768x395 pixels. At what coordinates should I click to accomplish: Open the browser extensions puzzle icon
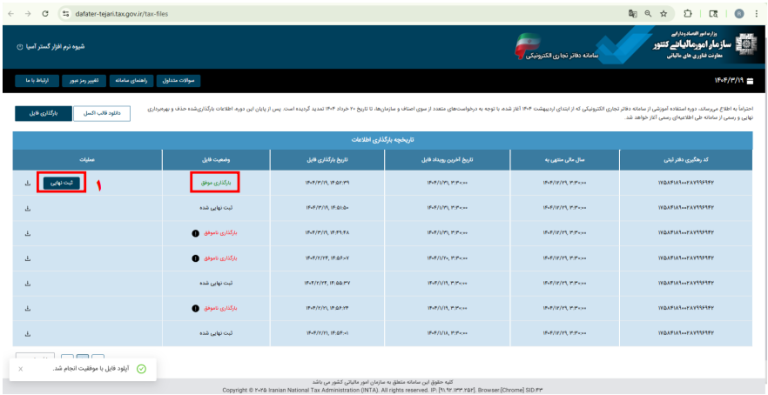click(x=688, y=14)
